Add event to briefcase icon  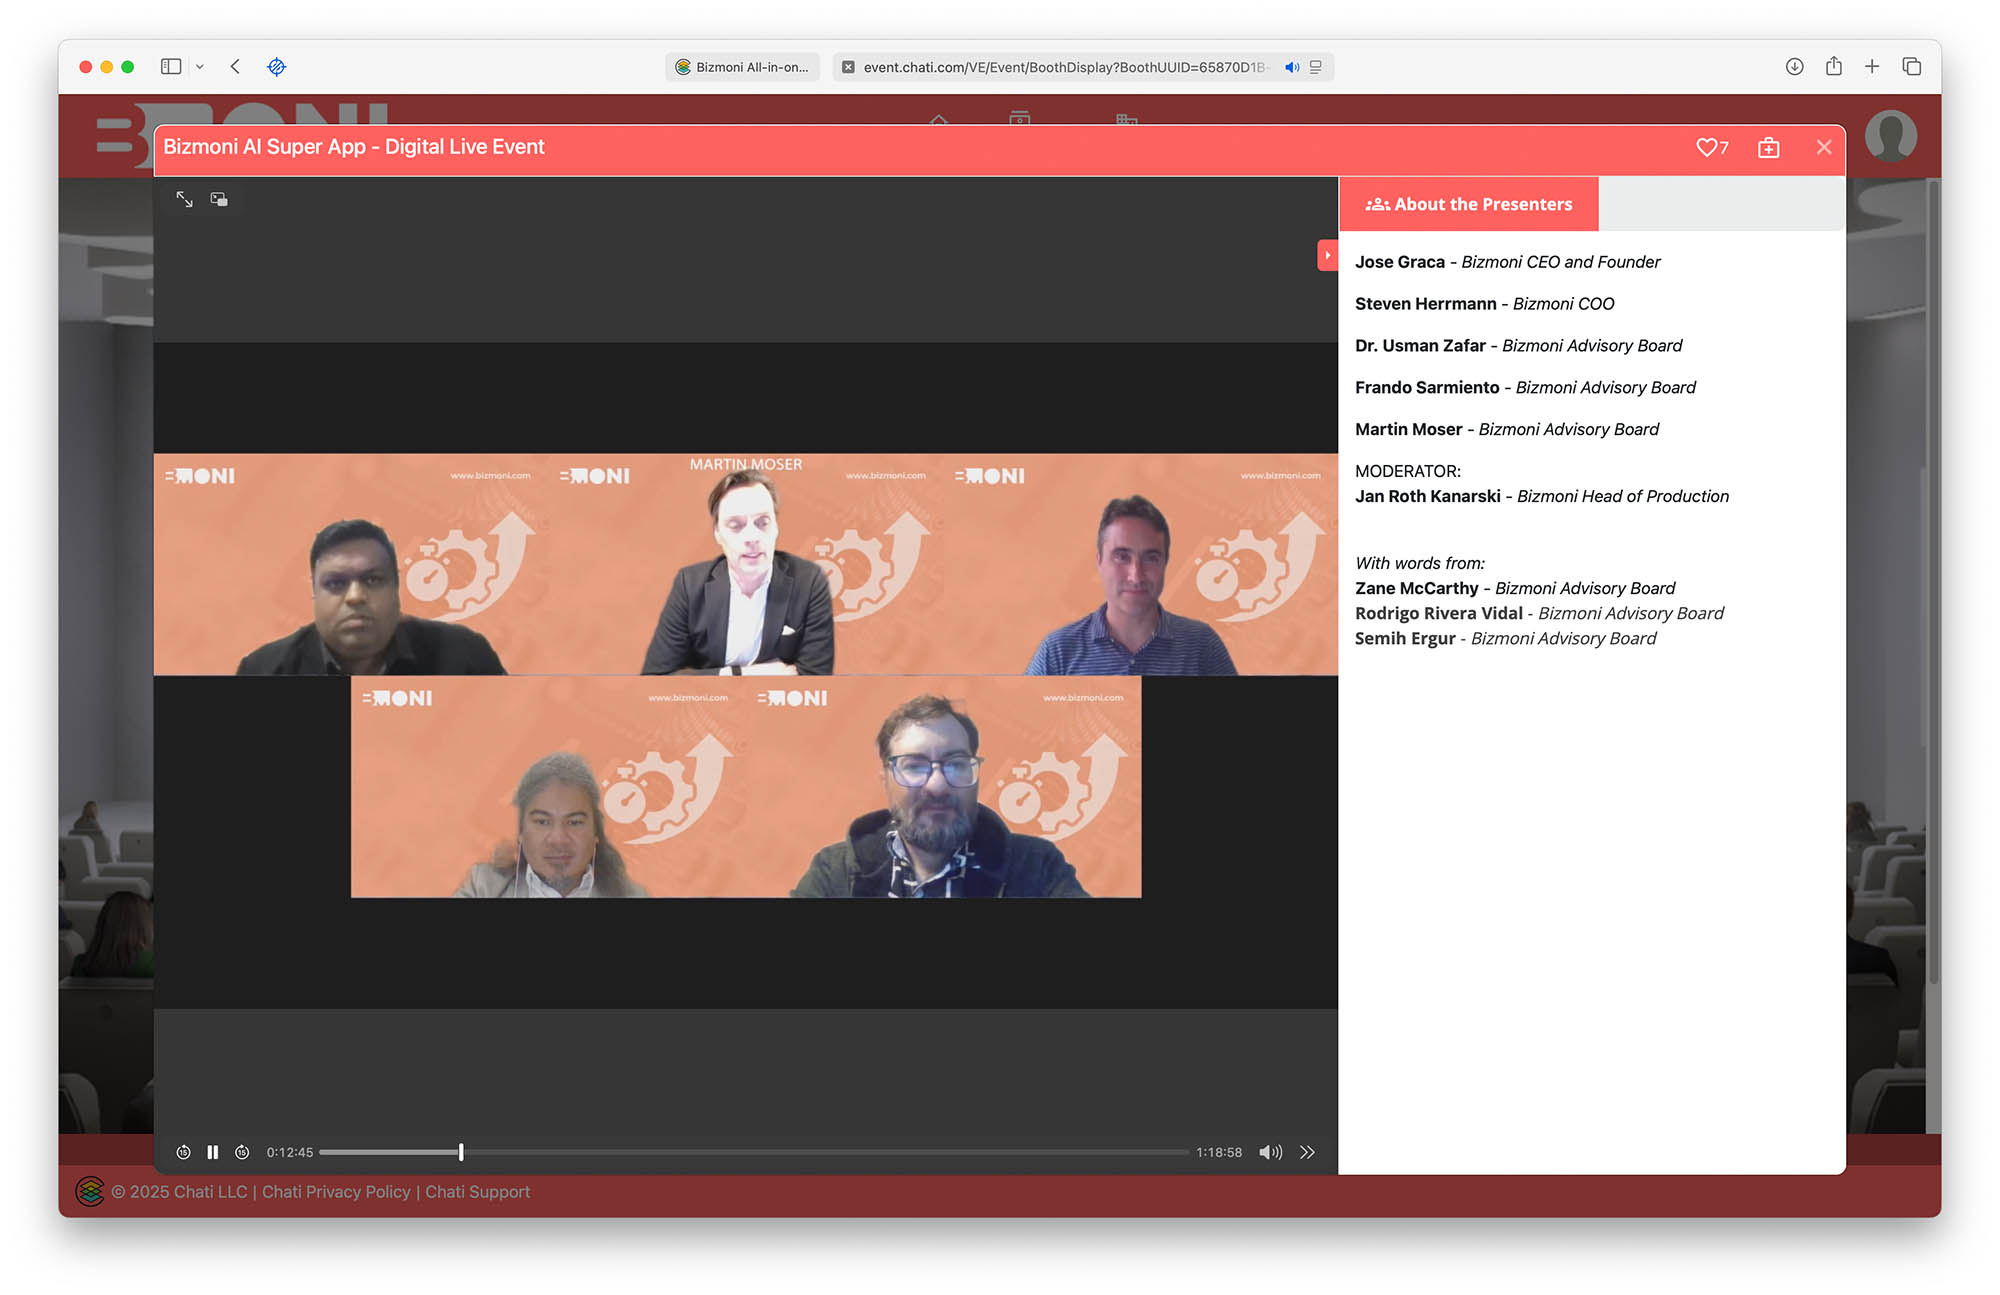[x=1768, y=148]
